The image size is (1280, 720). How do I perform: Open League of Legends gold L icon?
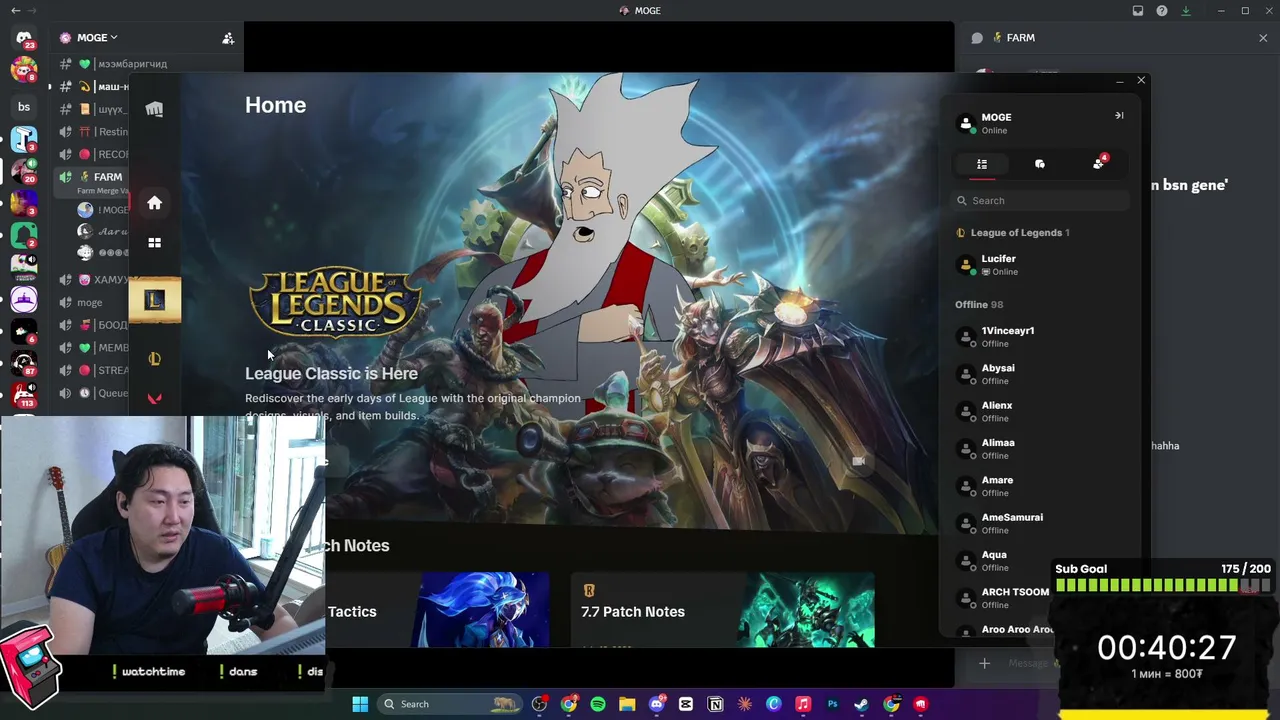(x=154, y=358)
